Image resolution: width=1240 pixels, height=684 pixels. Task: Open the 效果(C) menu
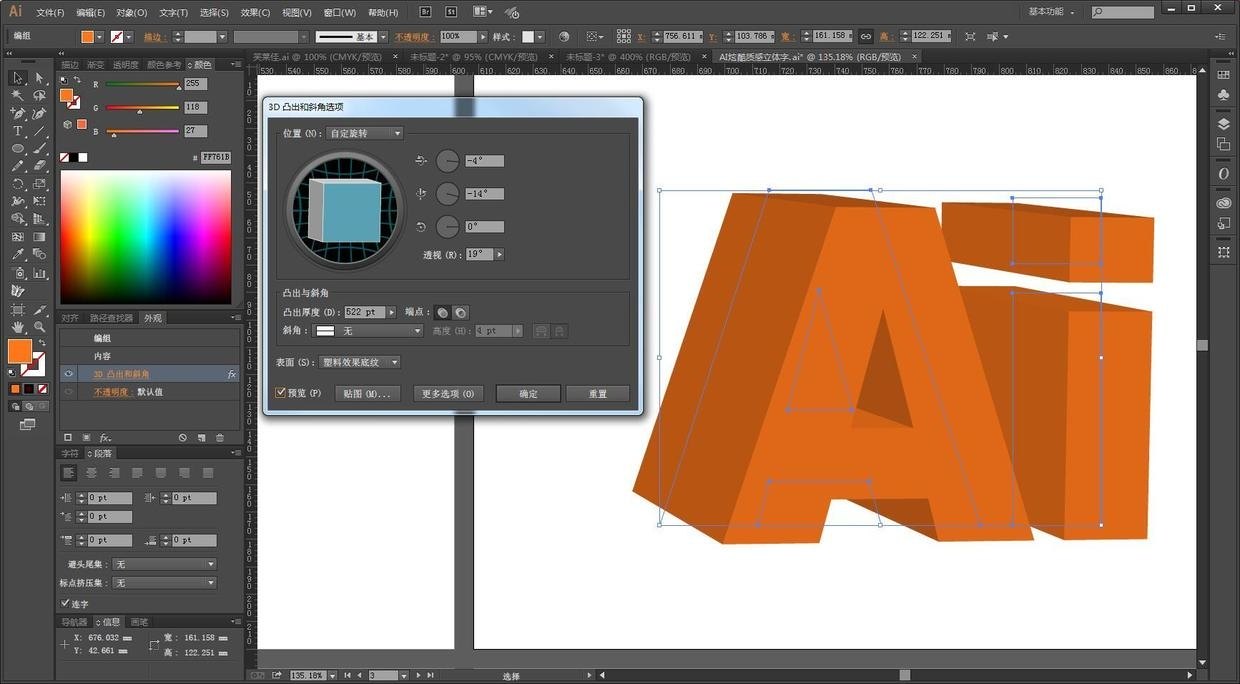(255, 13)
